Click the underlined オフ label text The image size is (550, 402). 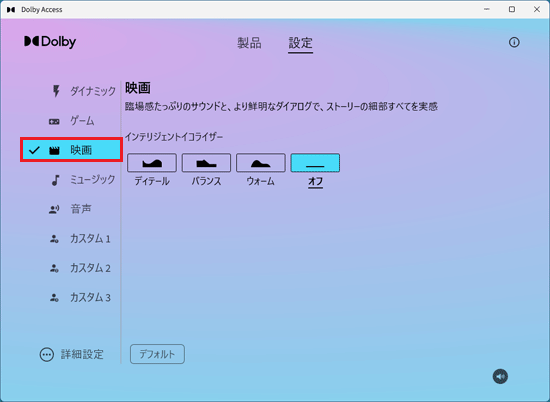(x=315, y=182)
